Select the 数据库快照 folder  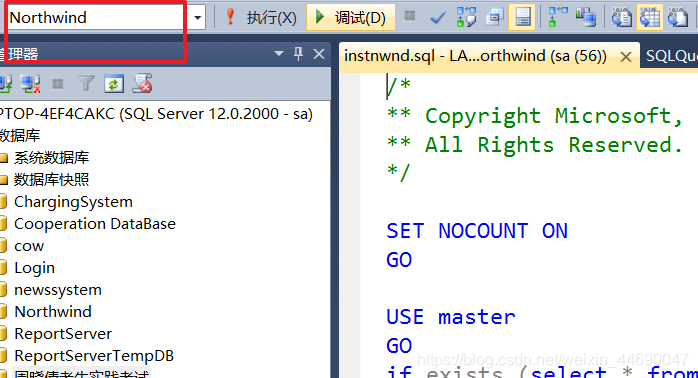click(x=51, y=180)
